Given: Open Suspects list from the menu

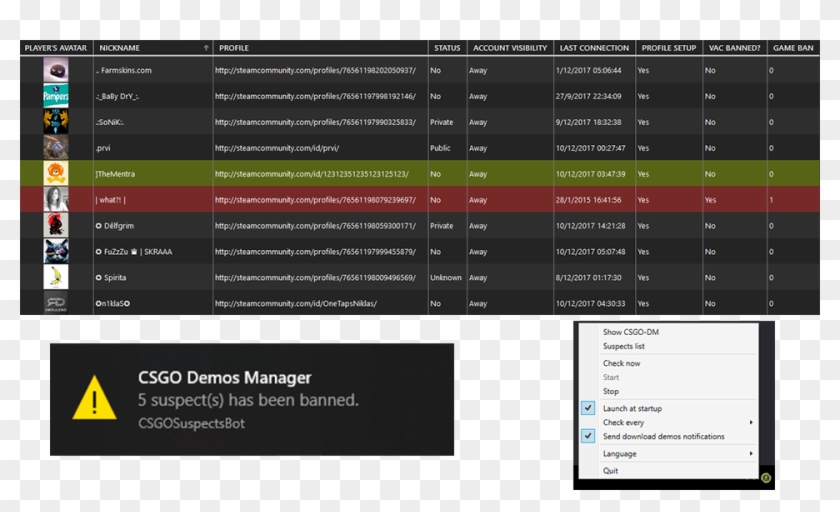Looking at the screenshot, I should [x=624, y=346].
